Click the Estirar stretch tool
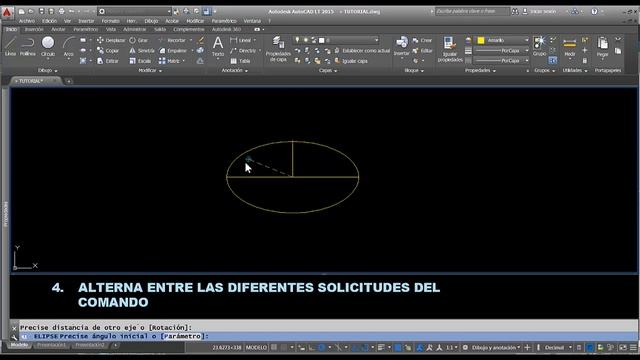This screenshot has width=640, height=360. pos(108,61)
